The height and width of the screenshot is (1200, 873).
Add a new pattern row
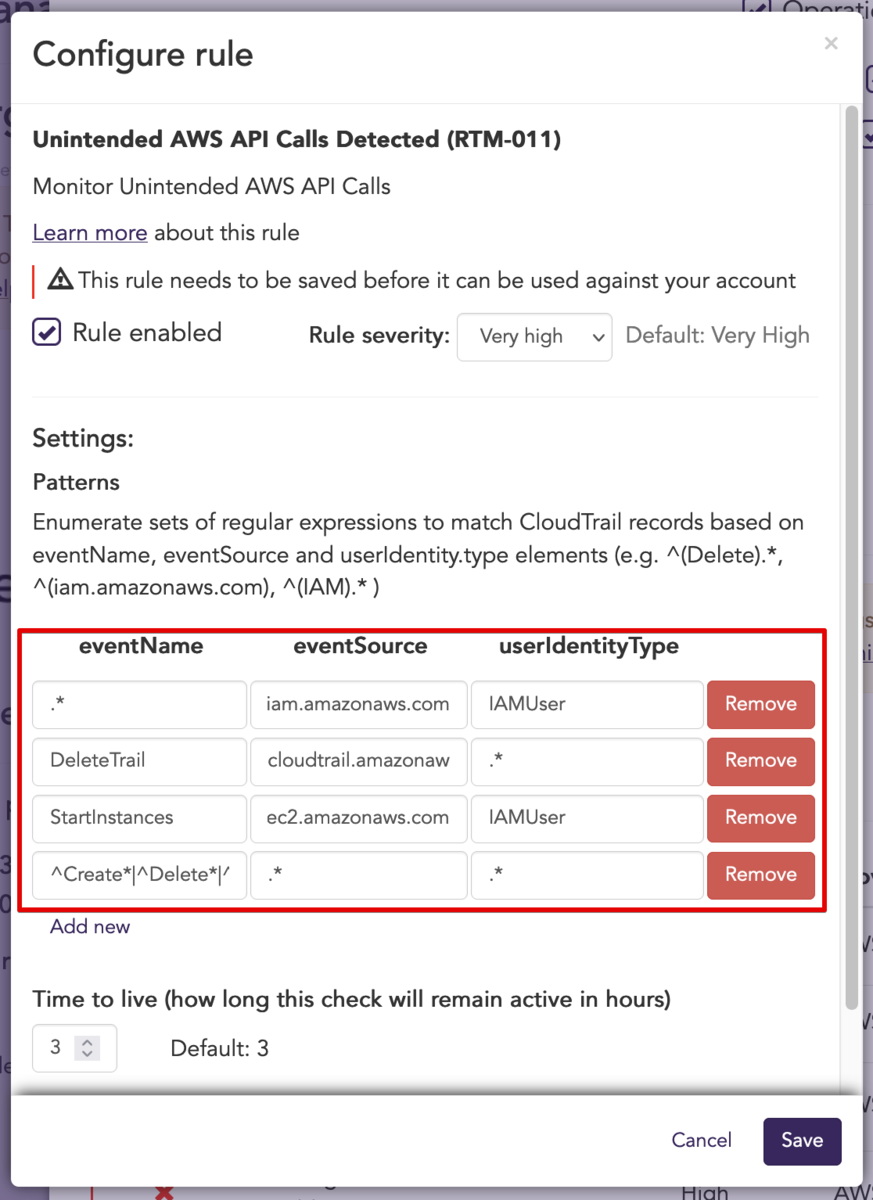click(90, 927)
